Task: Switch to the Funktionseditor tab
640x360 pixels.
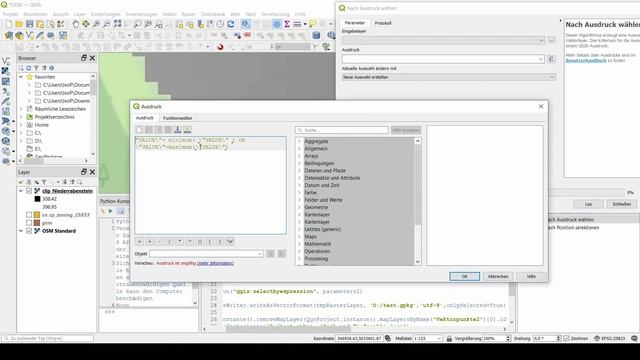Action: (x=178, y=118)
